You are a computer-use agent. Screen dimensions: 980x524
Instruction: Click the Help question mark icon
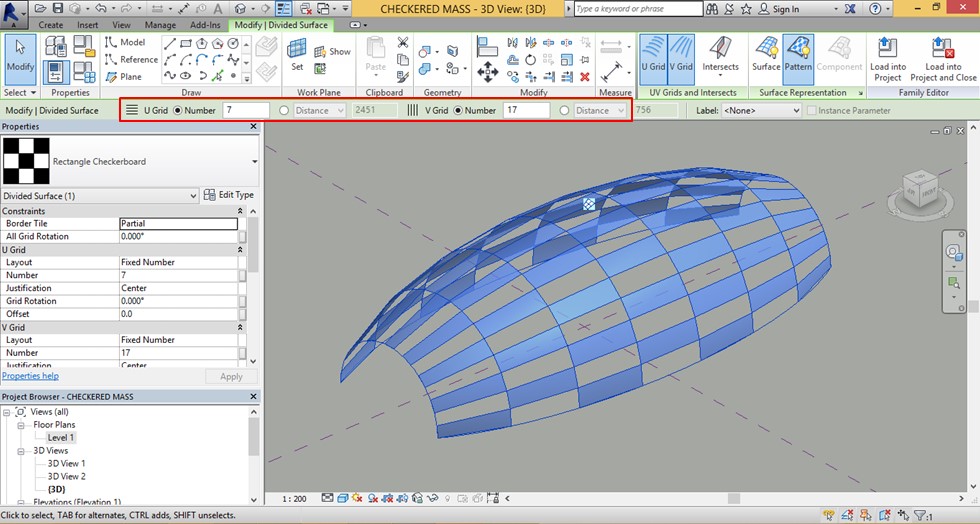pos(875,9)
